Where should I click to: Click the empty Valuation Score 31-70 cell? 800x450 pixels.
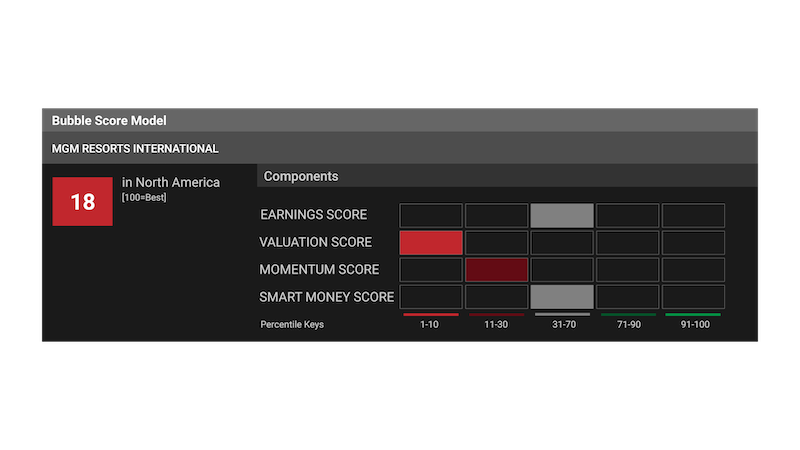tap(562, 243)
